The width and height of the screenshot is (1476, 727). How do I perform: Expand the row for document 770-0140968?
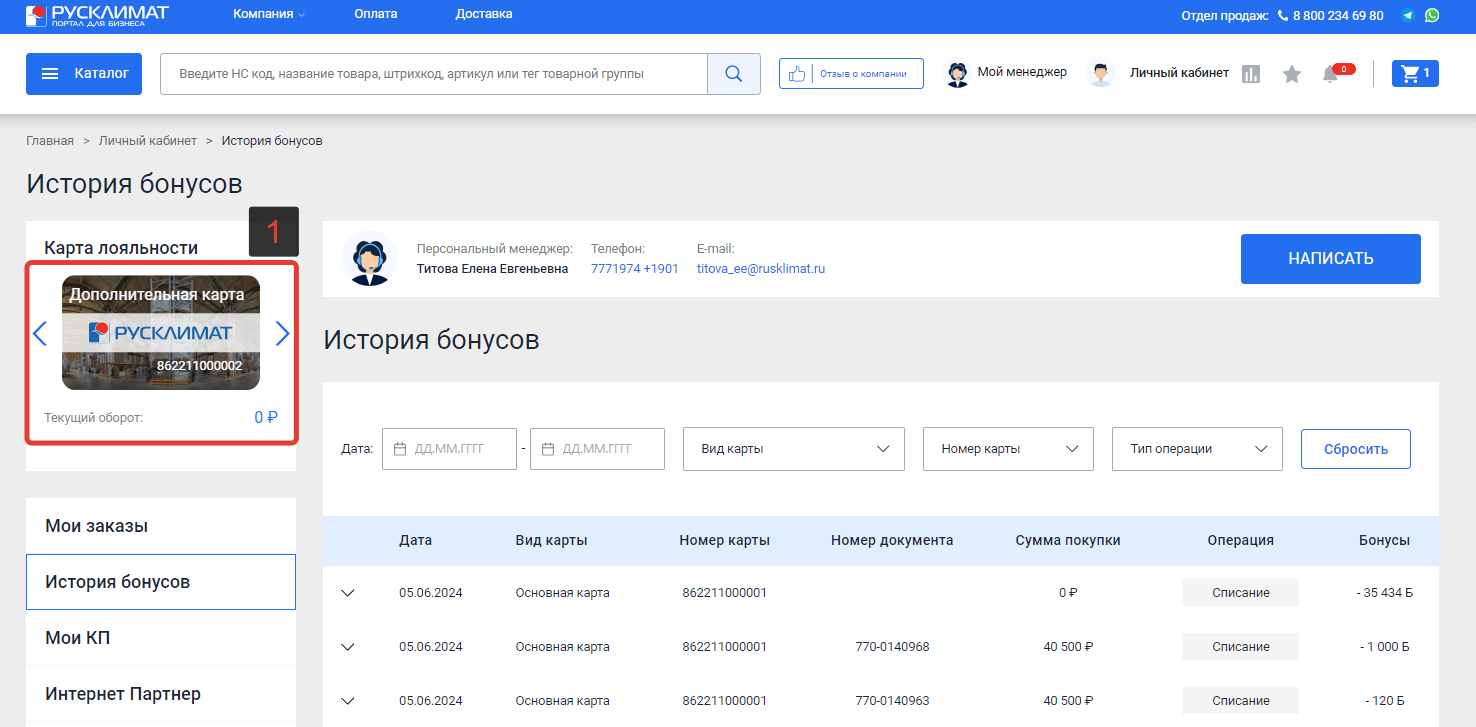point(348,647)
